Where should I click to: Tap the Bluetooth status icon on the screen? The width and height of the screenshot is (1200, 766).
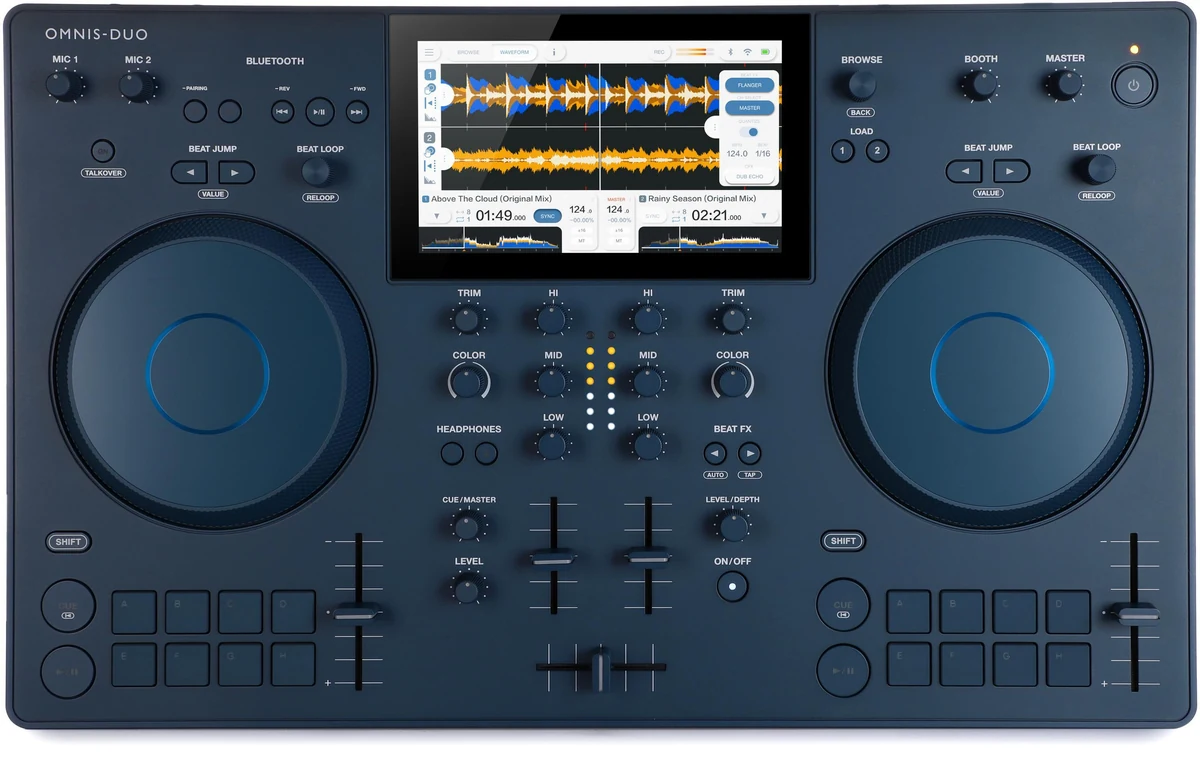pyautogui.click(x=730, y=52)
